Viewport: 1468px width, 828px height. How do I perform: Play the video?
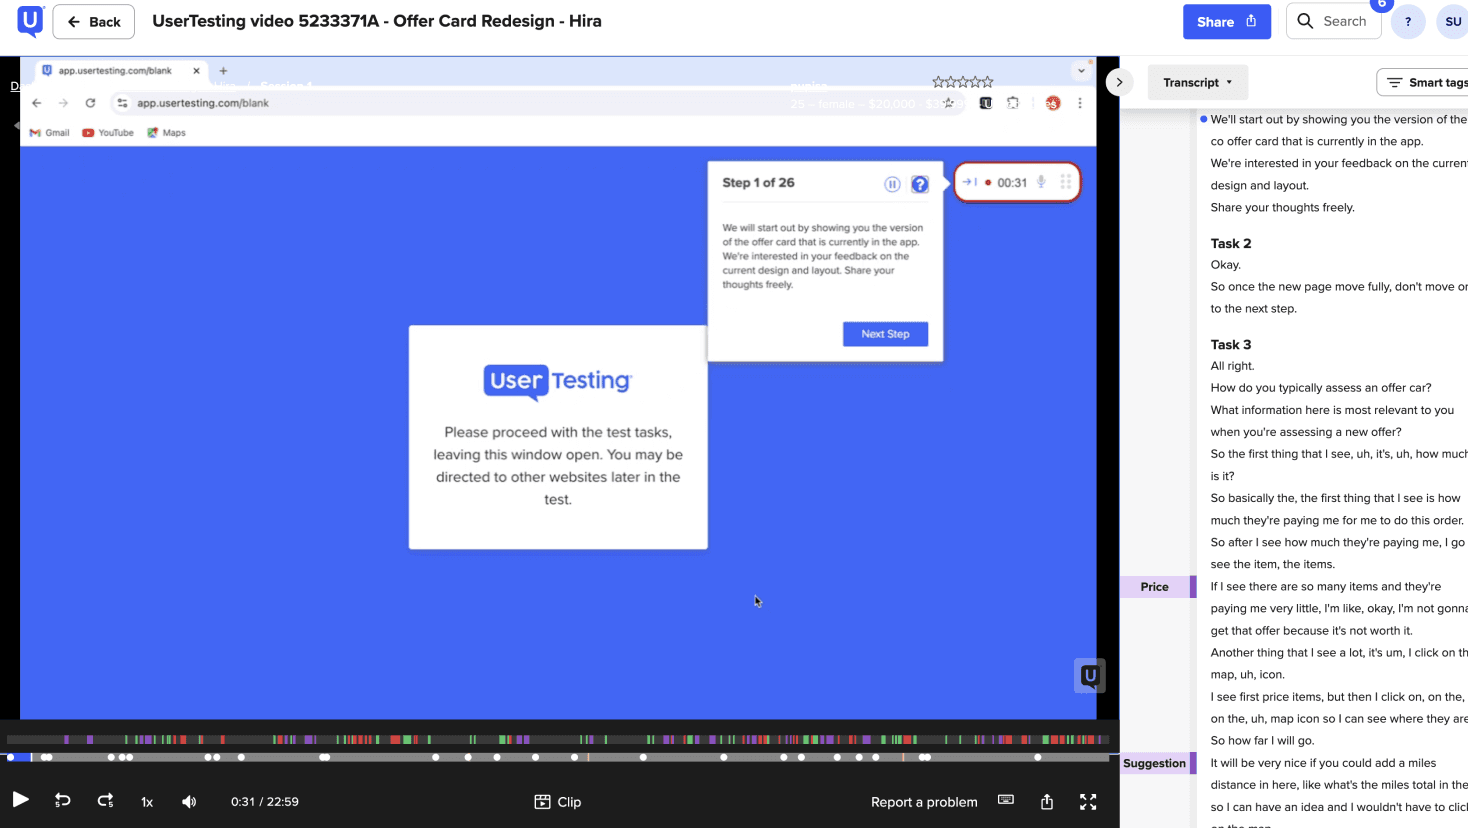(x=20, y=800)
